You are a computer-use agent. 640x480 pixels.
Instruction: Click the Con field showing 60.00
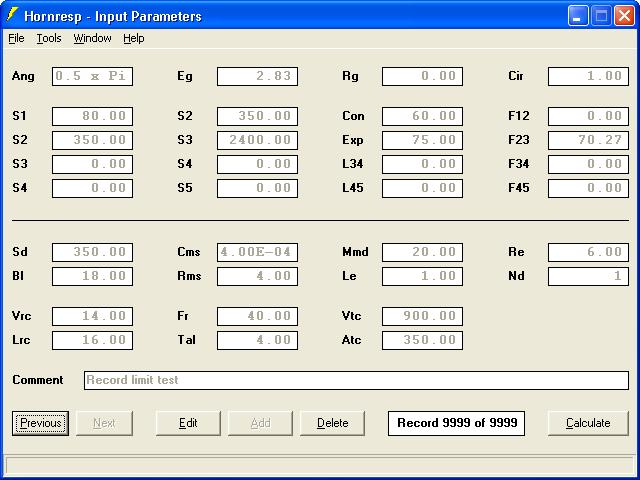[x=422, y=116]
